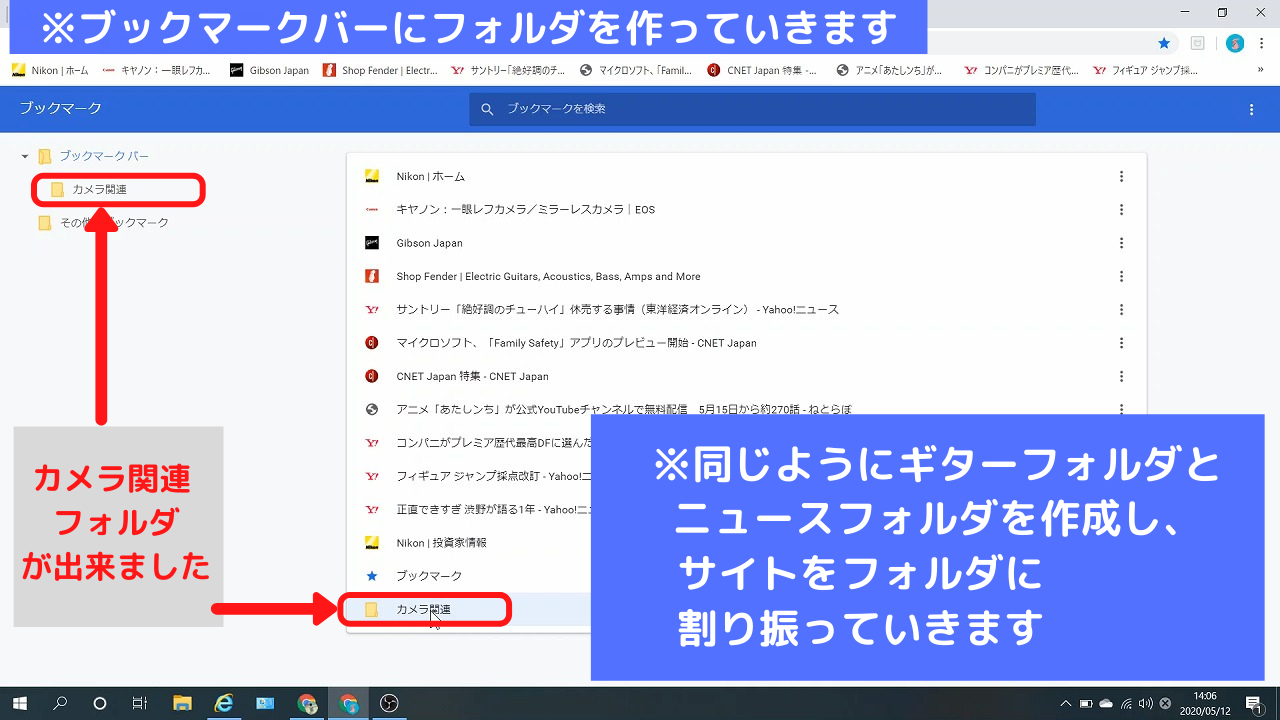Open the more menu for キヤノン row
1280x720 pixels.
pyautogui.click(x=1121, y=210)
